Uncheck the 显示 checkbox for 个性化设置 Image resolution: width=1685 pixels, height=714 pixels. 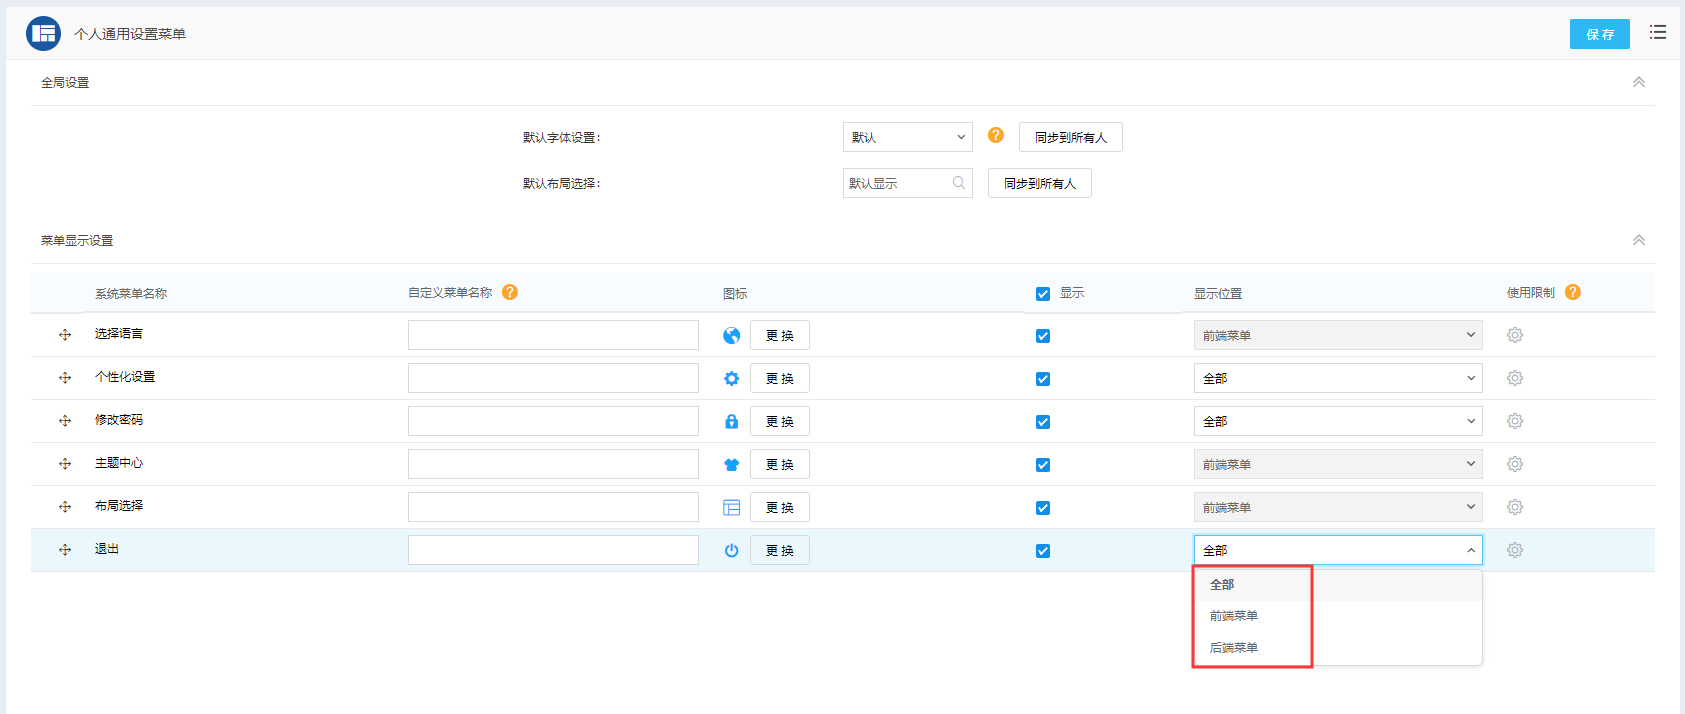pyautogui.click(x=1043, y=379)
